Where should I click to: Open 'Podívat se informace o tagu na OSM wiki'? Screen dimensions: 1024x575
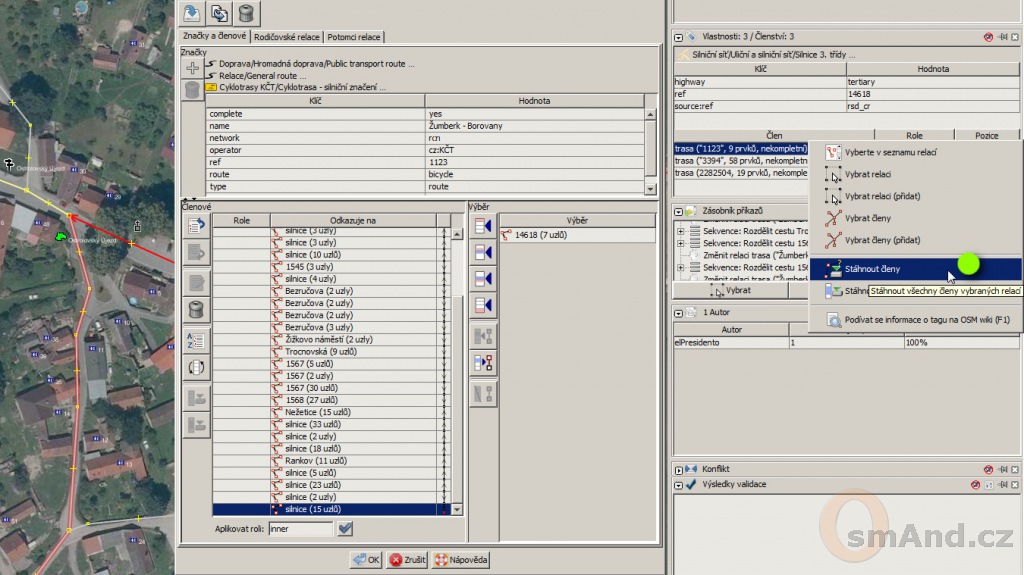[914, 320]
